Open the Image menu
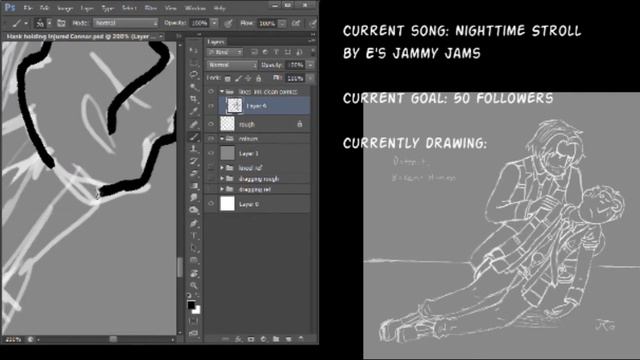 coord(65,8)
